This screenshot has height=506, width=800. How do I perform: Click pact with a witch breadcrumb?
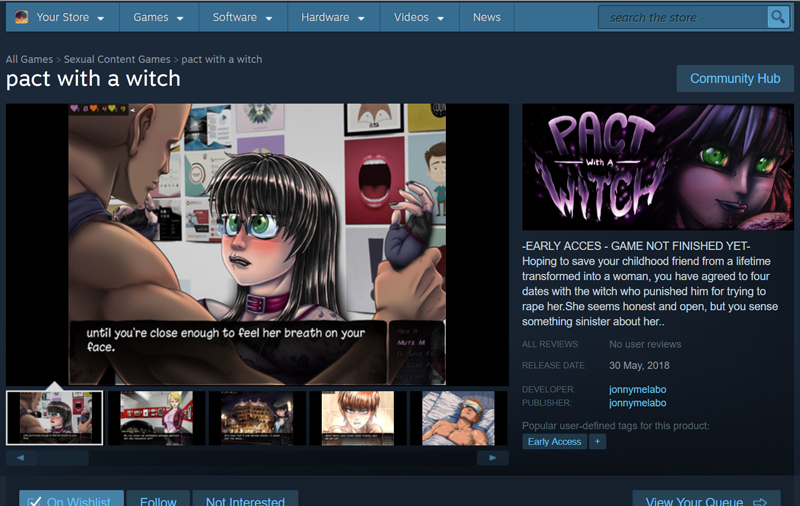221,59
